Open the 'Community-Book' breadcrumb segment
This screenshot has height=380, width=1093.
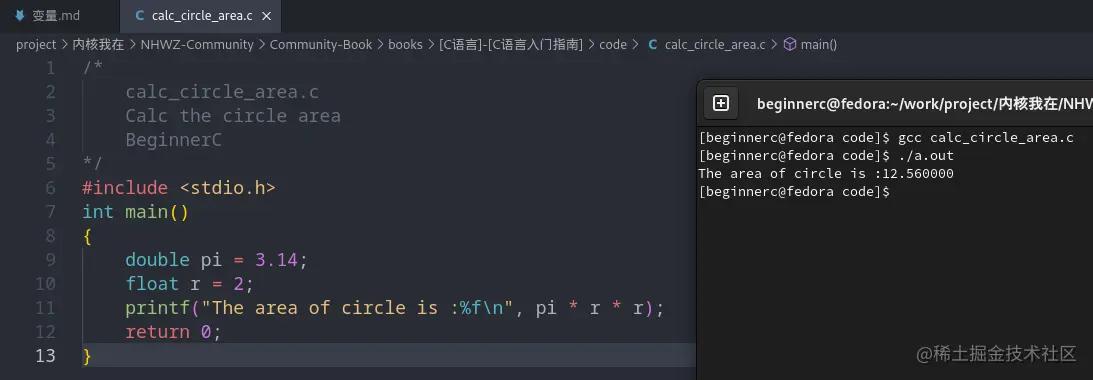(x=321, y=45)
